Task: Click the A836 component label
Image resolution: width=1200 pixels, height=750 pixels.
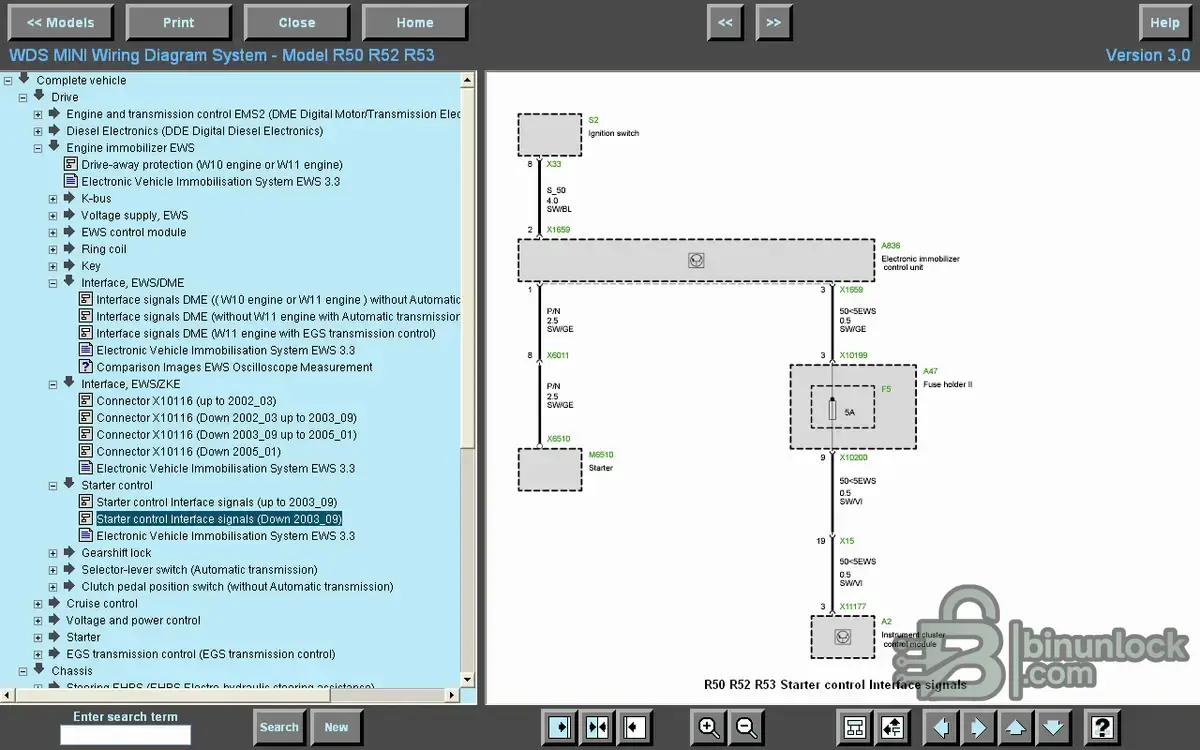Action: (890, 246)
